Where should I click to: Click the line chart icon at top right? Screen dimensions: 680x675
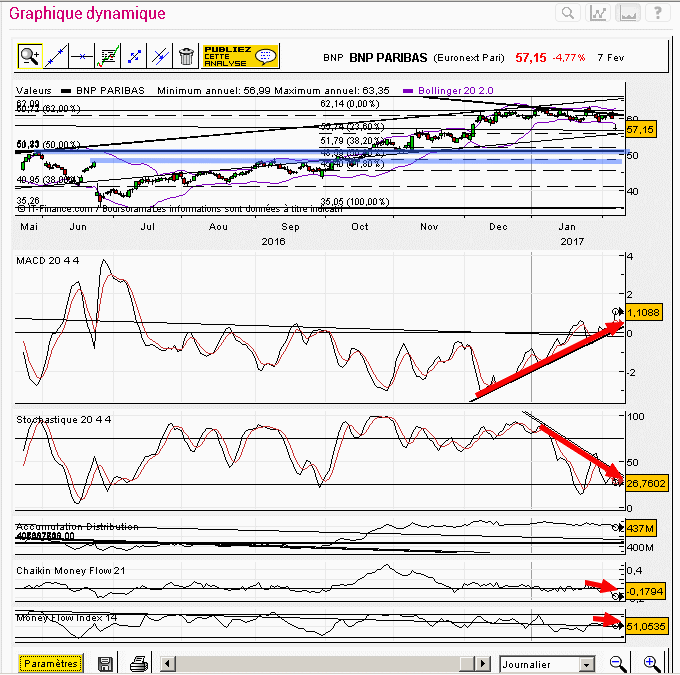(x=598, y=13)
